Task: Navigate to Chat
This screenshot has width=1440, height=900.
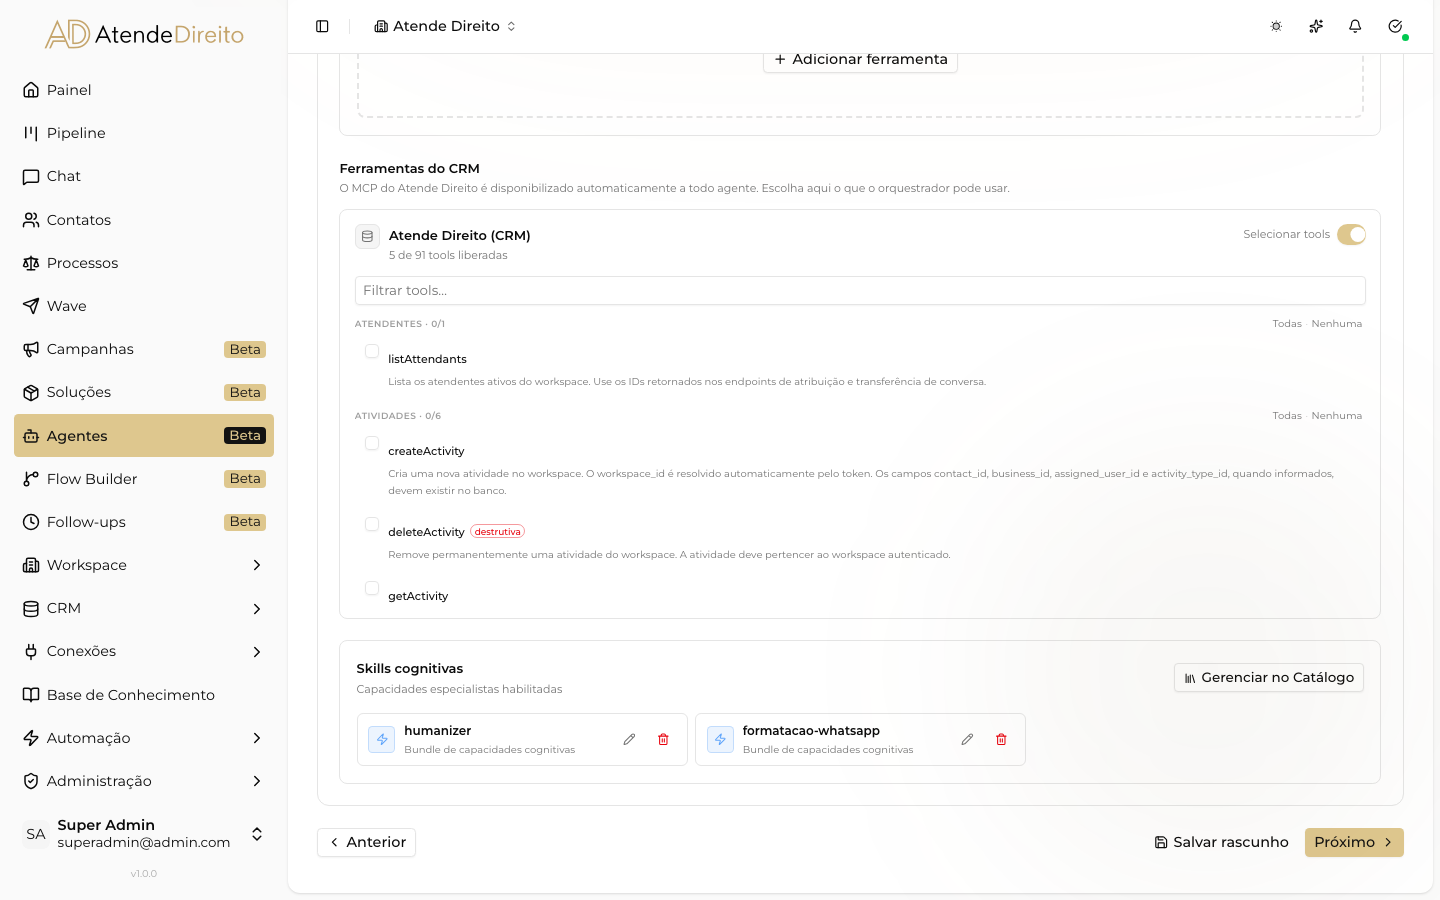Action: point(144,176)
